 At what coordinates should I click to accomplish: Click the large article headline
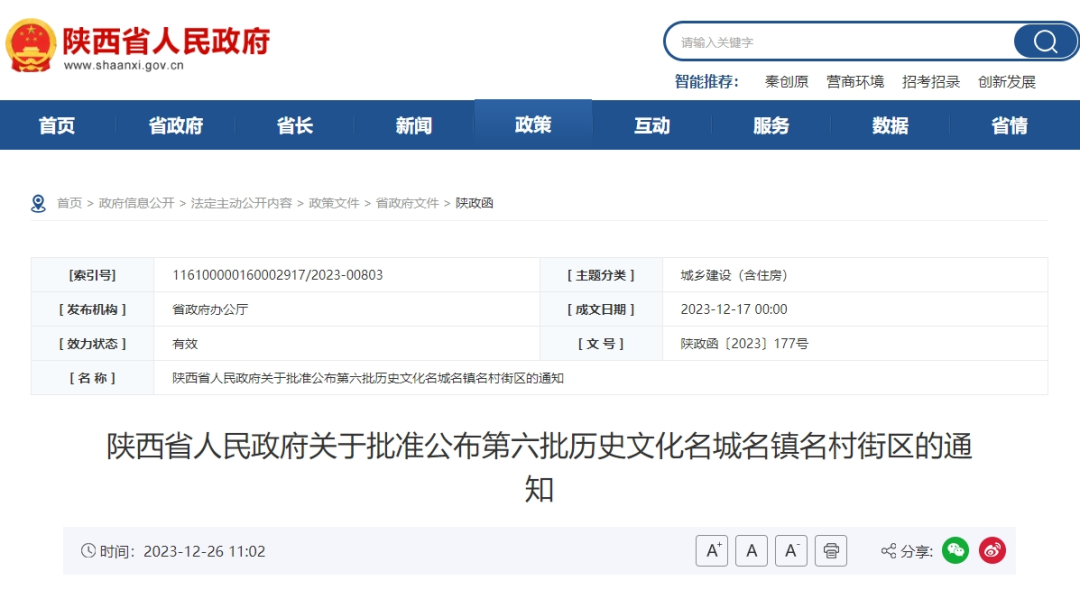pyautogui.click(x=539, y=467)
